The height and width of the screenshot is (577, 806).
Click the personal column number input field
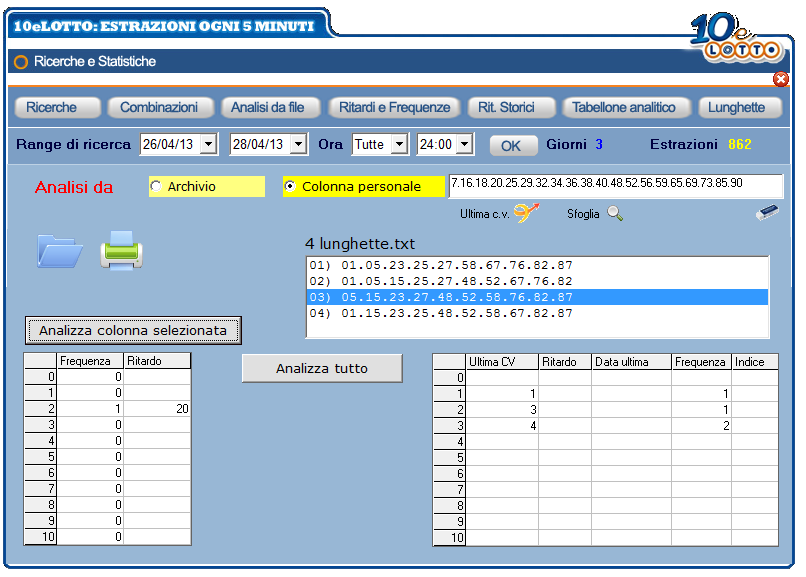616,185
